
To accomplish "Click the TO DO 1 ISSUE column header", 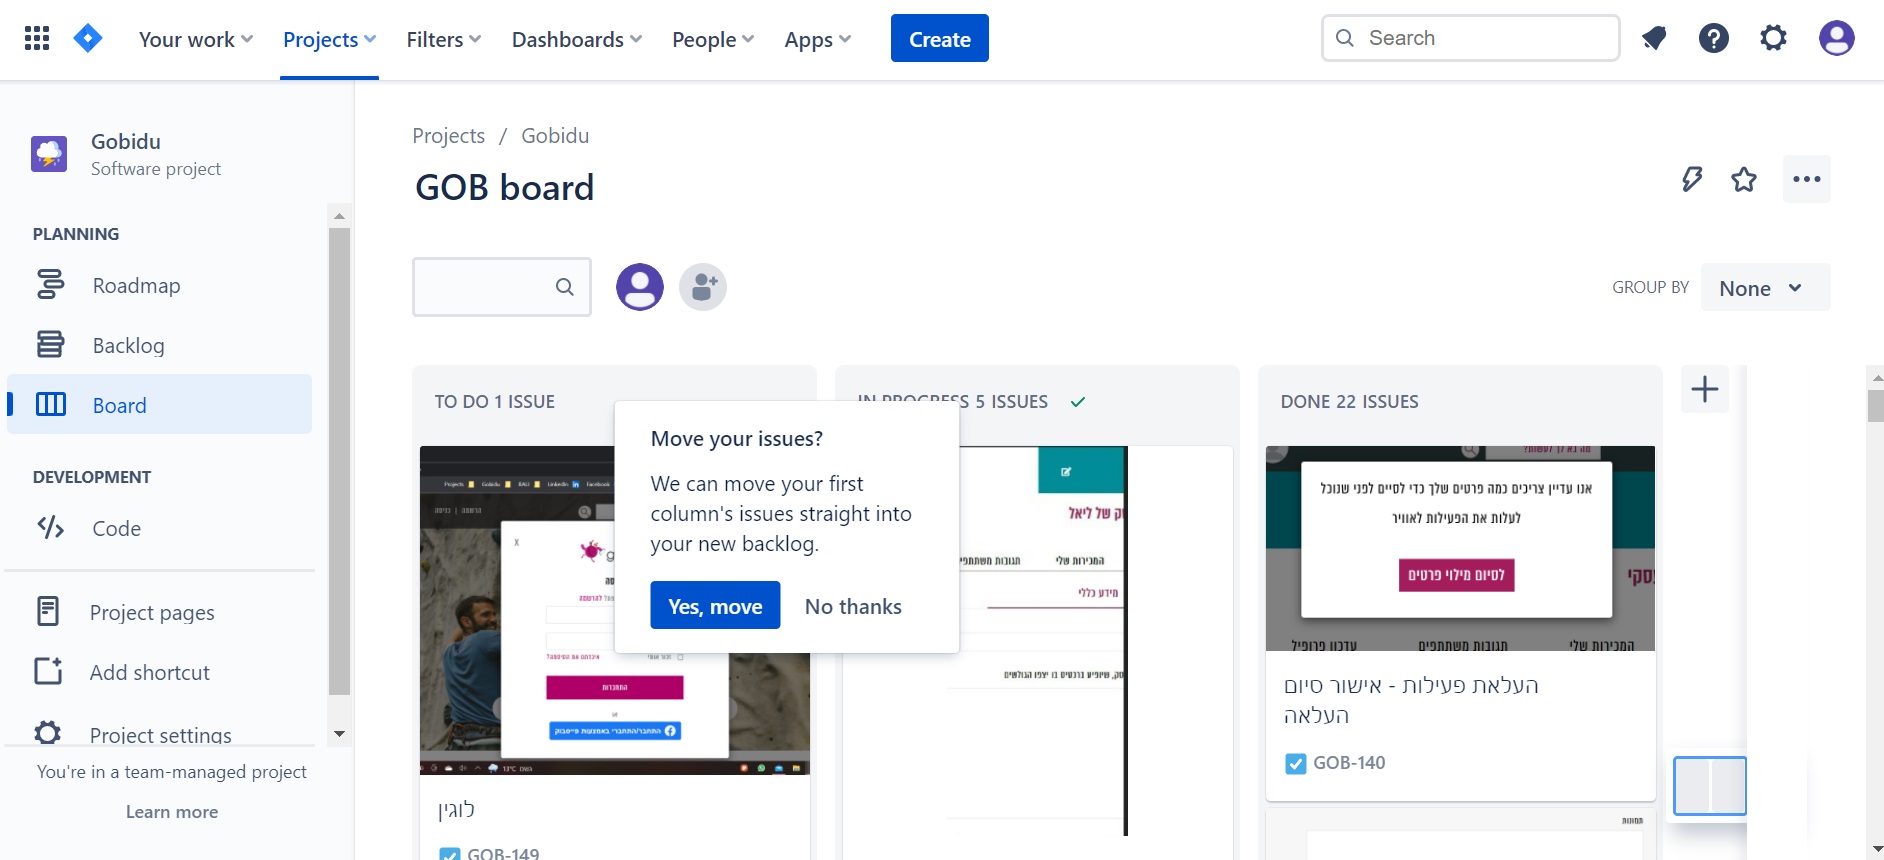I will coord(495,402).
